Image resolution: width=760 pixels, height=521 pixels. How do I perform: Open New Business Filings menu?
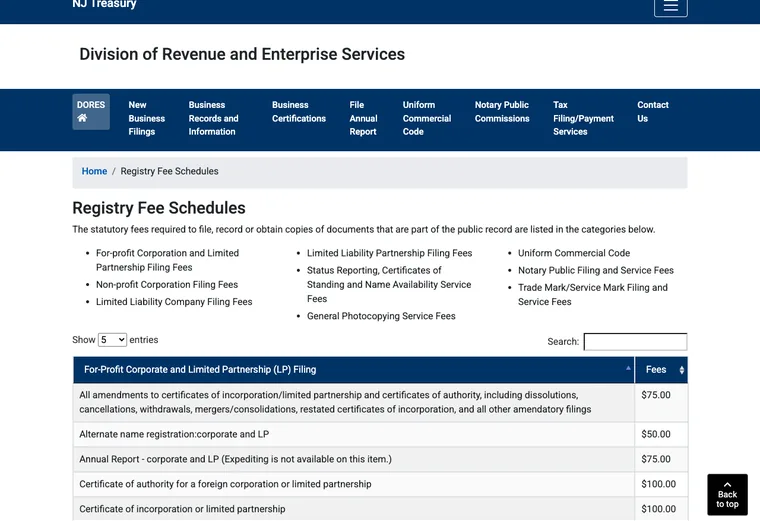(146, 118)
